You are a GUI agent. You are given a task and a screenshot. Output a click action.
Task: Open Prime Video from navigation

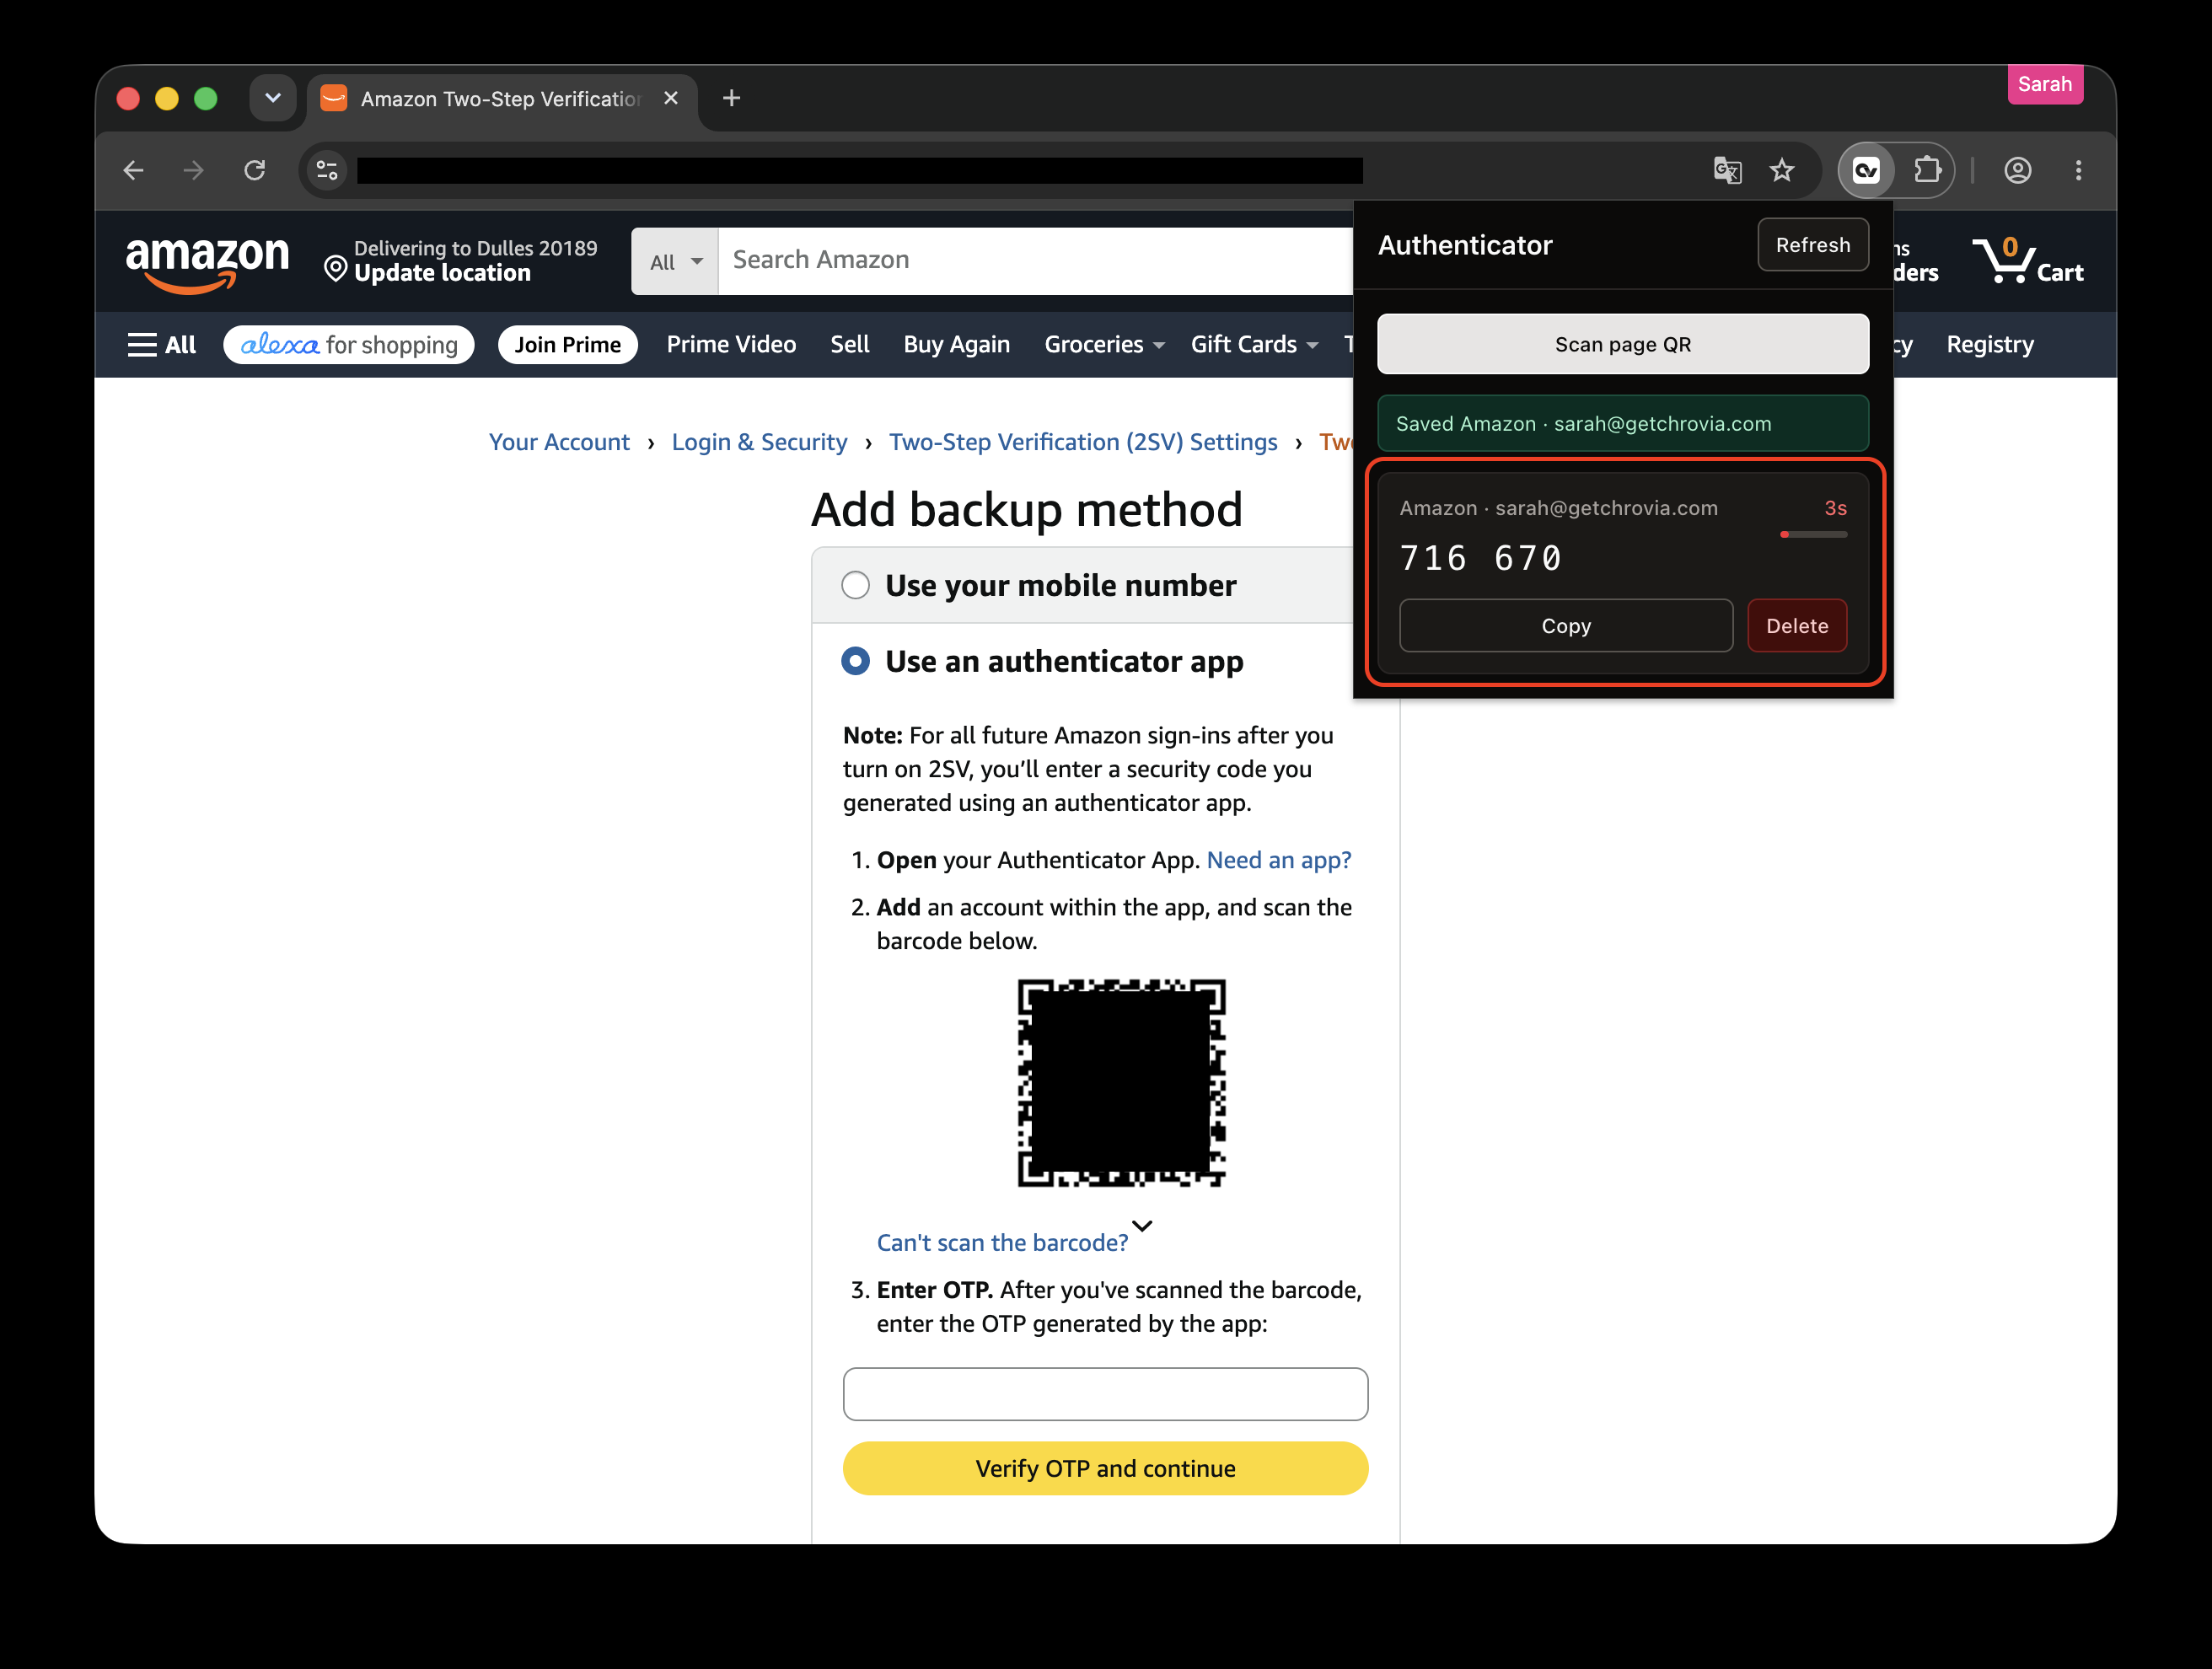(732, 345)
